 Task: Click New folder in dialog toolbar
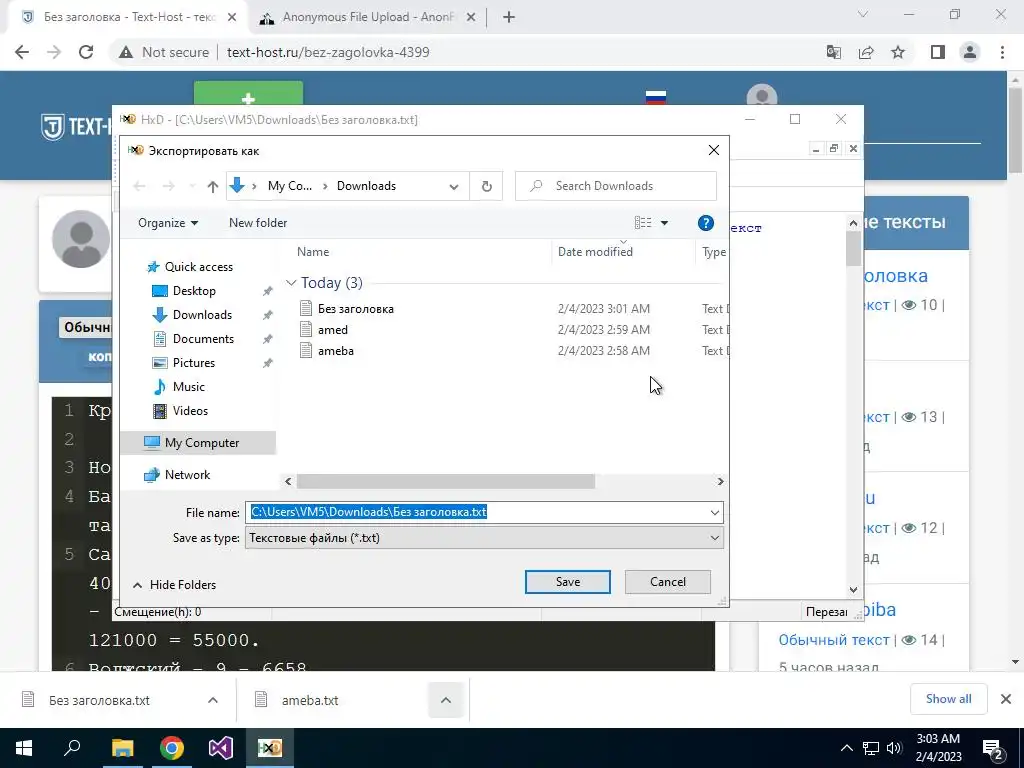258,223
